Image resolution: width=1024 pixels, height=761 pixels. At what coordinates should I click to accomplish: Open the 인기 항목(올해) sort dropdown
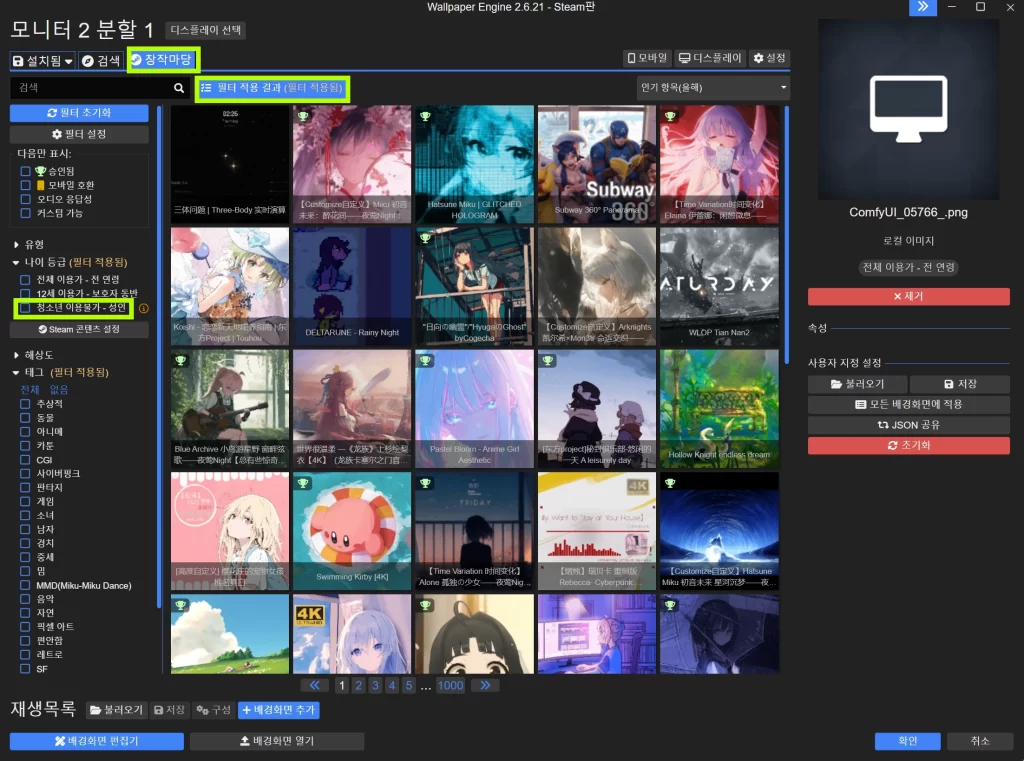click(x=713, y=88)
